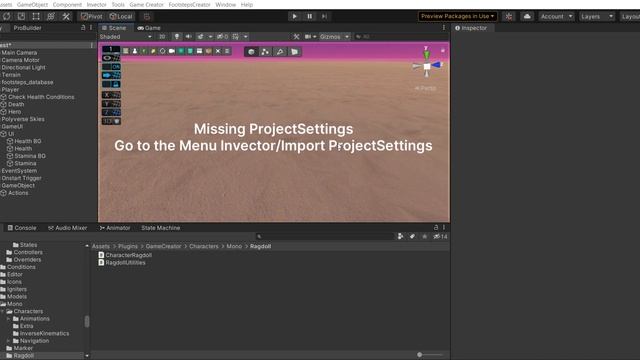Select Stamina BG in Hierarchy
Screen dimensions: 640x360
(x=30, y=156)
